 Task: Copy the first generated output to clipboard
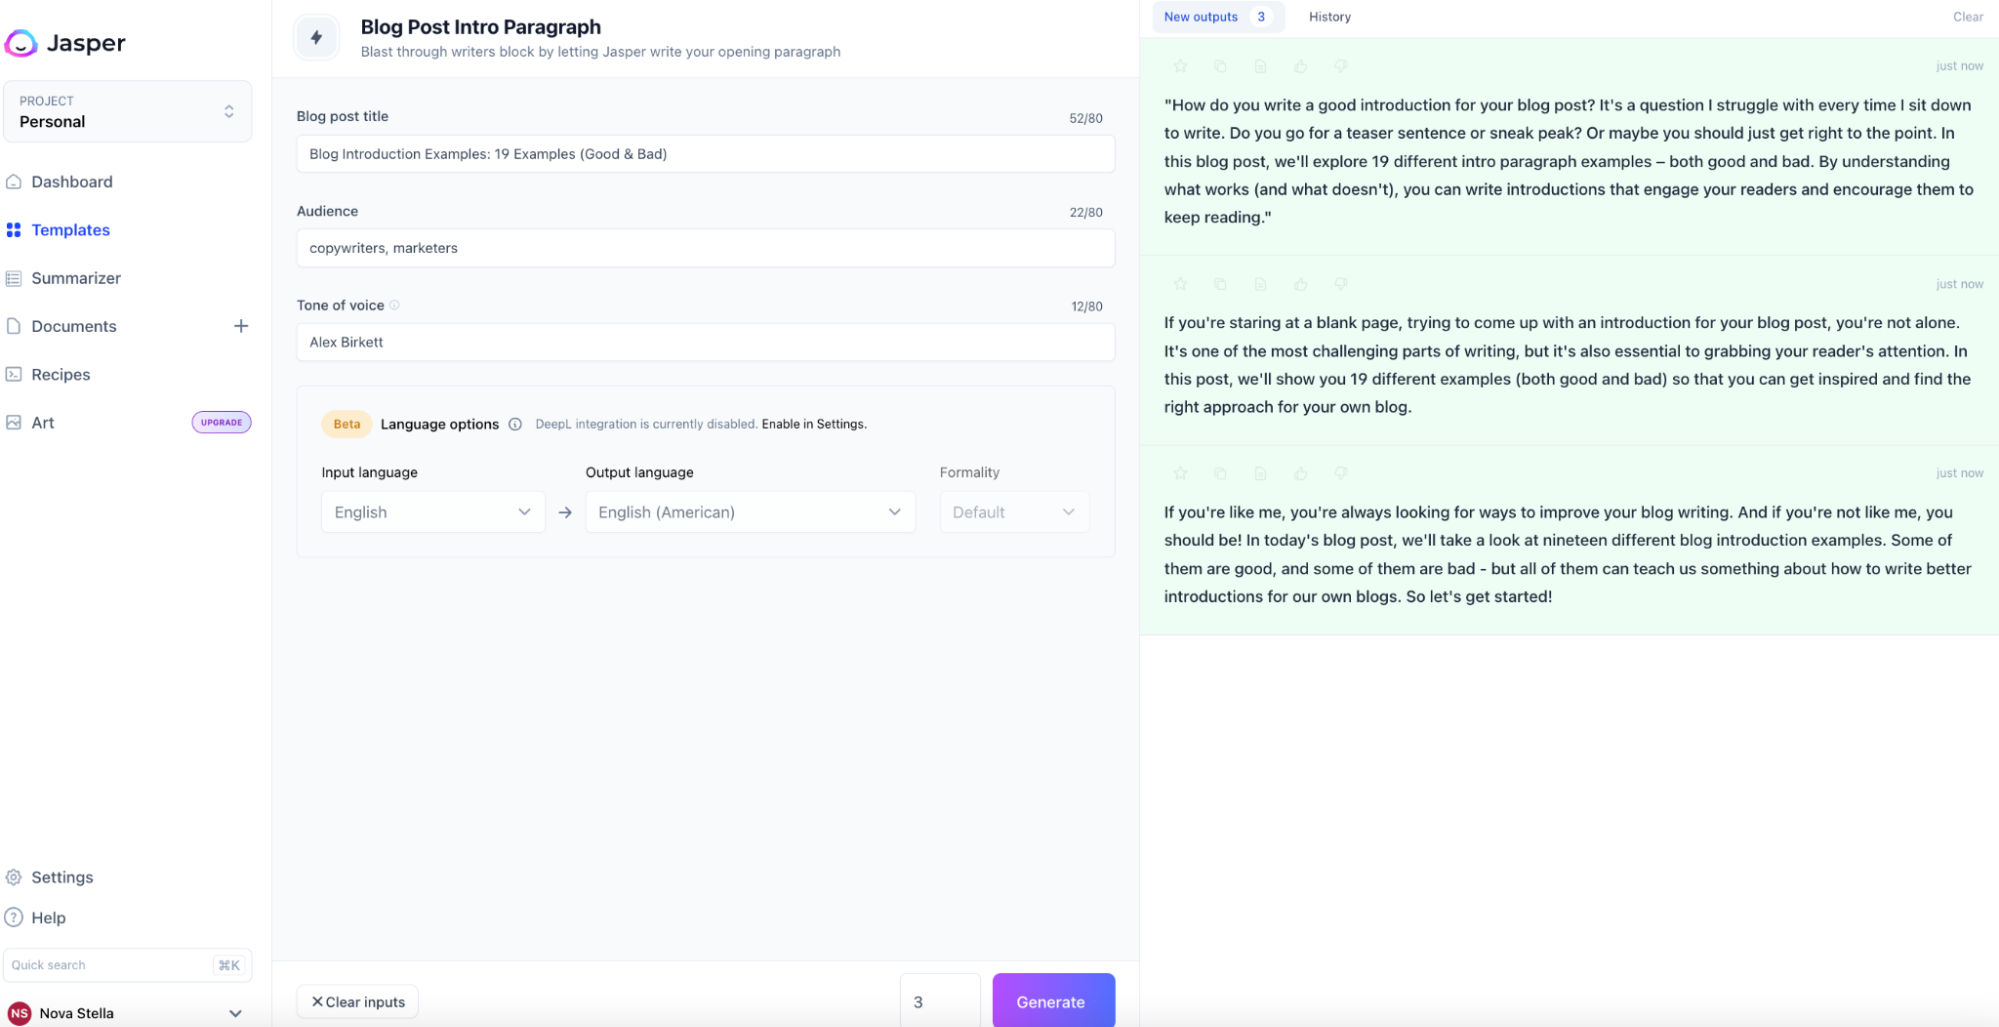tap(1220, 66)
